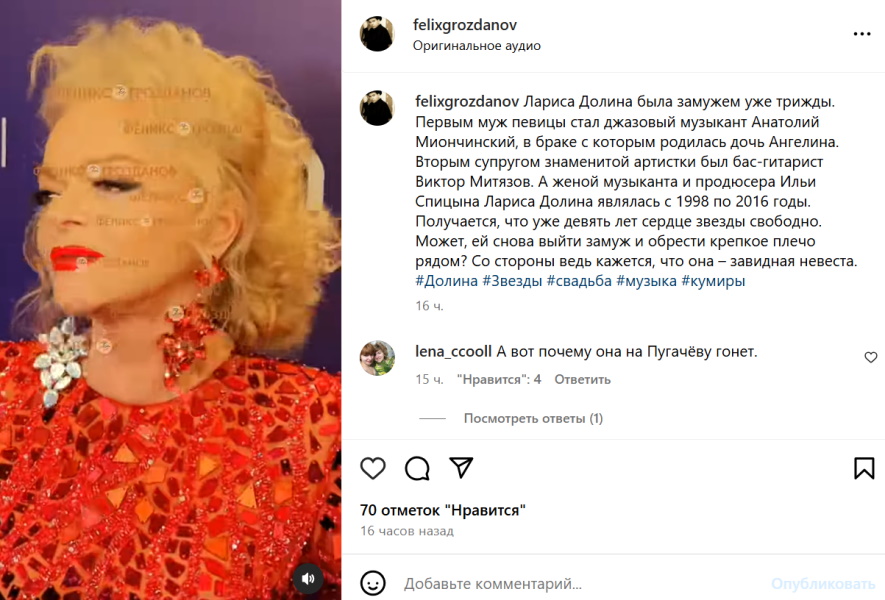
Task: Expand replies with Посмотреть ответы (1)
Action: pyautogui.click(x=533, y=418)
